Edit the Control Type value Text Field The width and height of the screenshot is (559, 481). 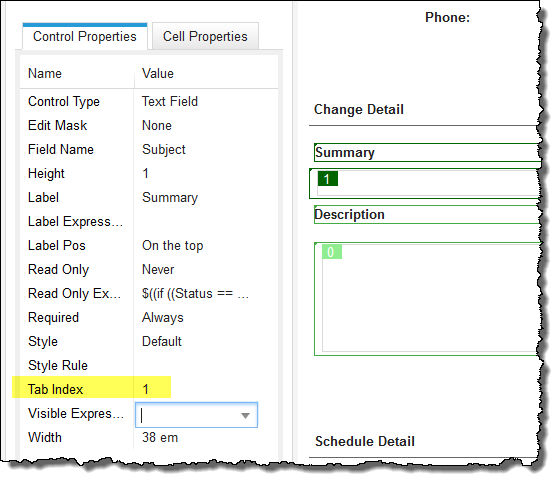click(170, 102)
